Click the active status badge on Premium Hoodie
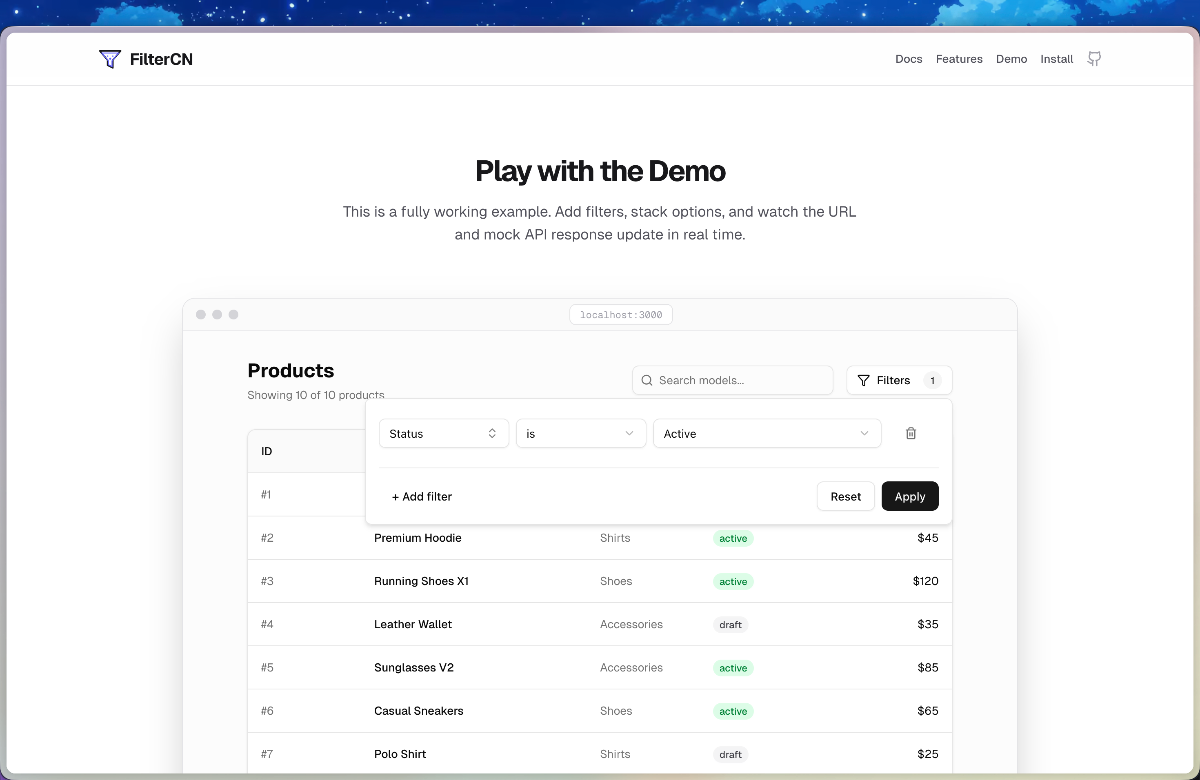The height and width of the screenshot is (780, 1200). click(733, 538)
